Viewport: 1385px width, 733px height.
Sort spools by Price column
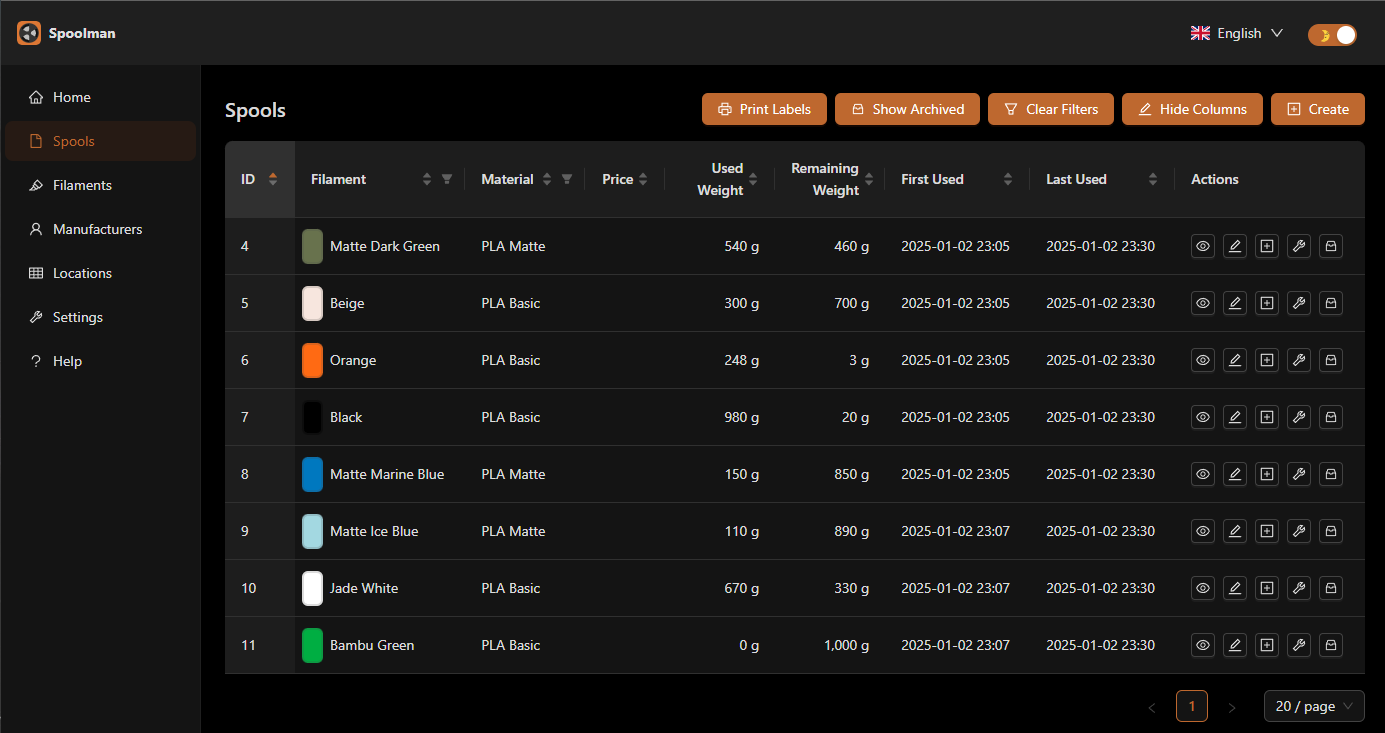[645, 178]
